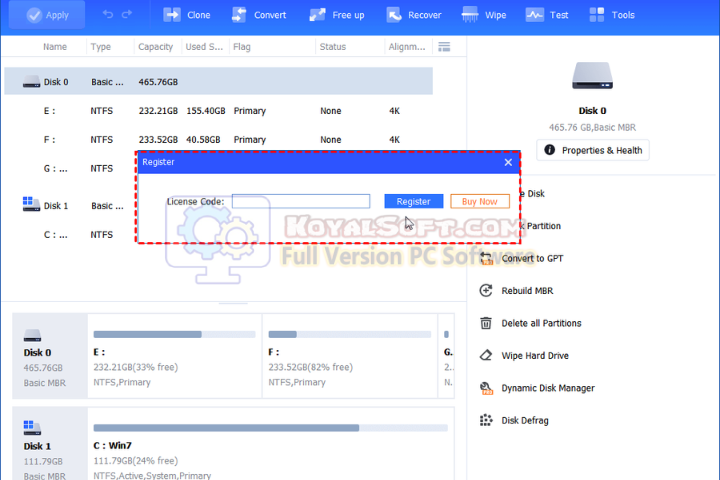Screen dimensions: 720x480
Task: Click the large Disk 0 drive icon
Action: (592, 76)
